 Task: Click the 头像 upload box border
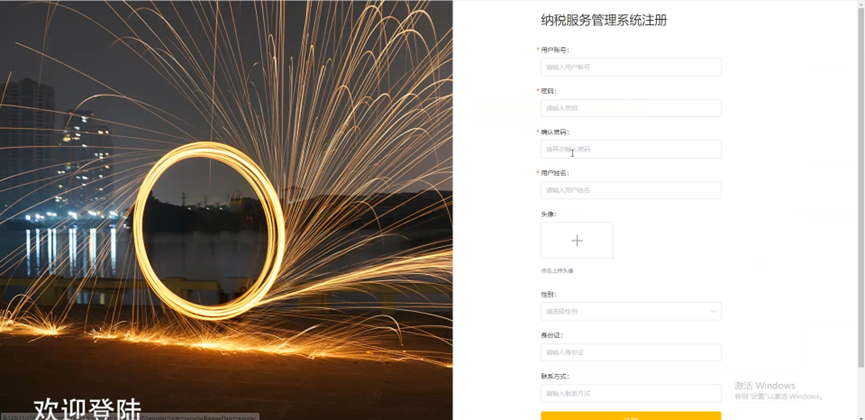pyautogui.click(x=576, y=240)
